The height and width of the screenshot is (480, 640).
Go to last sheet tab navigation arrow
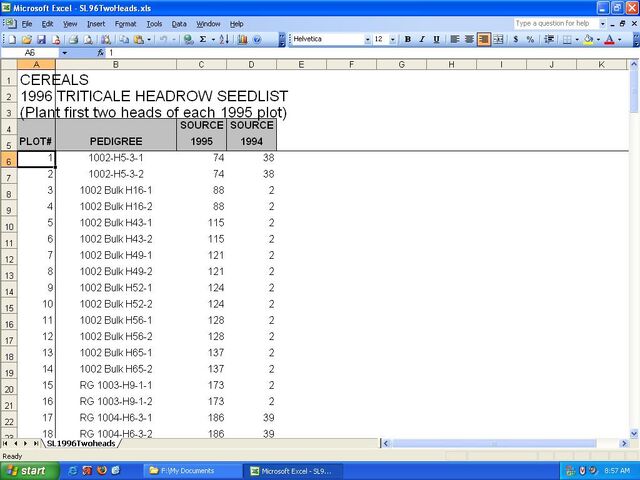point(36,443)
